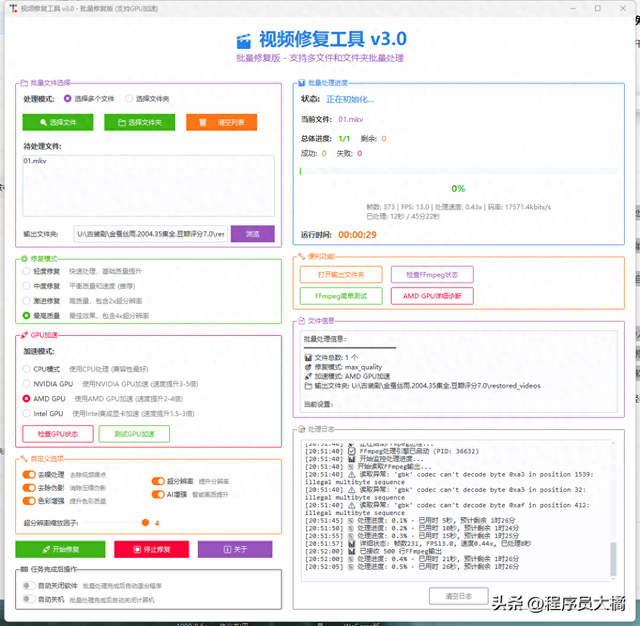Click the green 开始修复 button
The width and height of the screenshot is (640, 626).
click(60, 549)
